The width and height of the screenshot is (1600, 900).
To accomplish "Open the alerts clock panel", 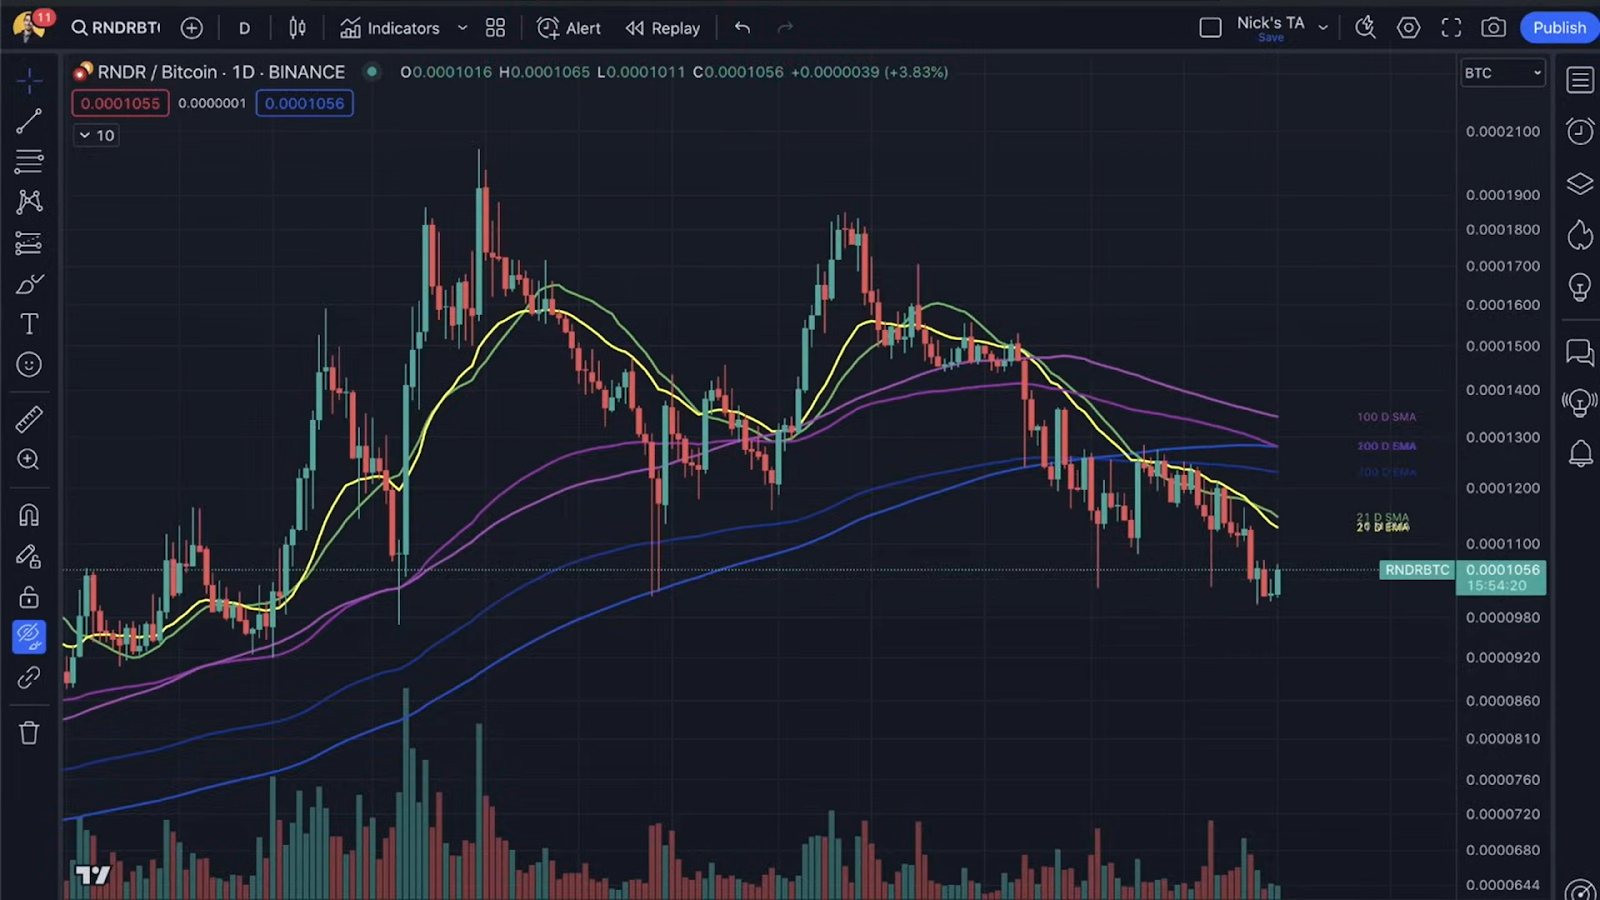I will coord(1580,131).
